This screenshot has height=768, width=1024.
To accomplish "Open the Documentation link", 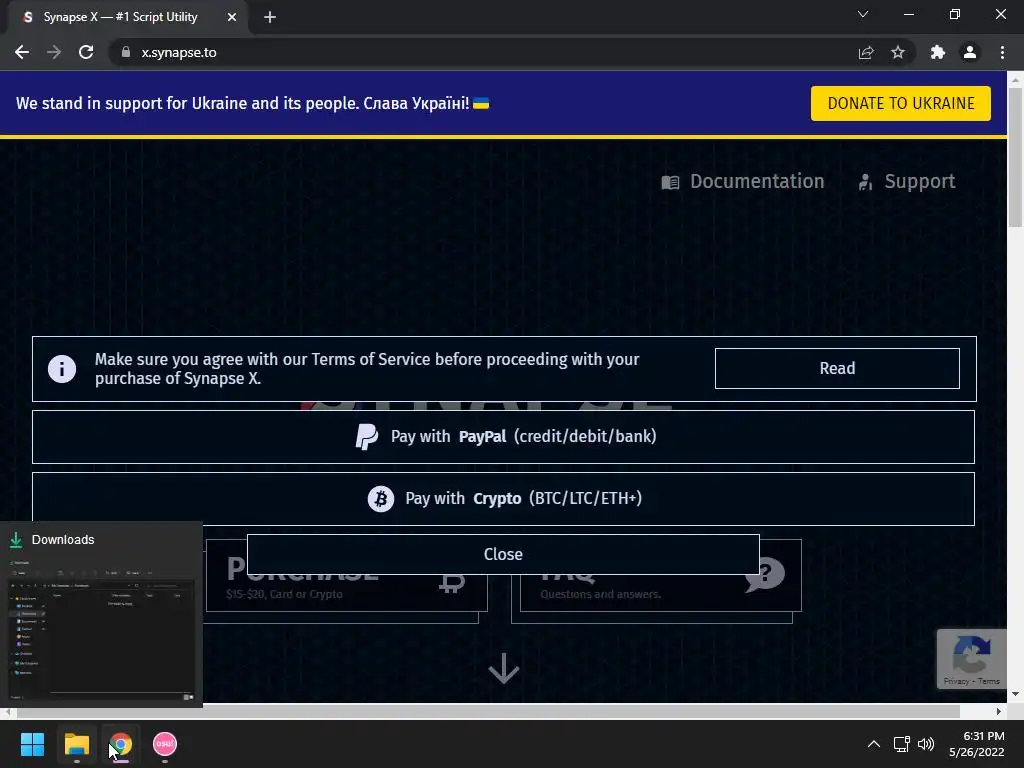I will coord(743,182).
